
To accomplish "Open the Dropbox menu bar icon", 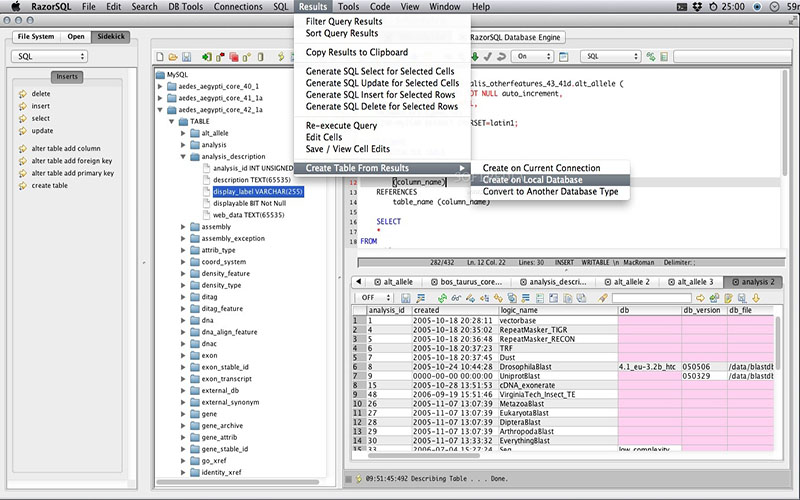I will click(x=697, y=7).
